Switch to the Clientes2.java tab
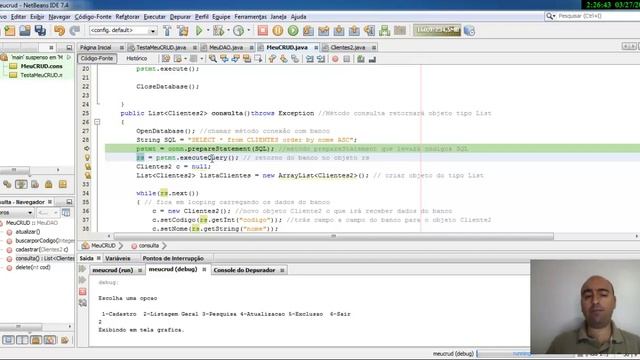 348,47
